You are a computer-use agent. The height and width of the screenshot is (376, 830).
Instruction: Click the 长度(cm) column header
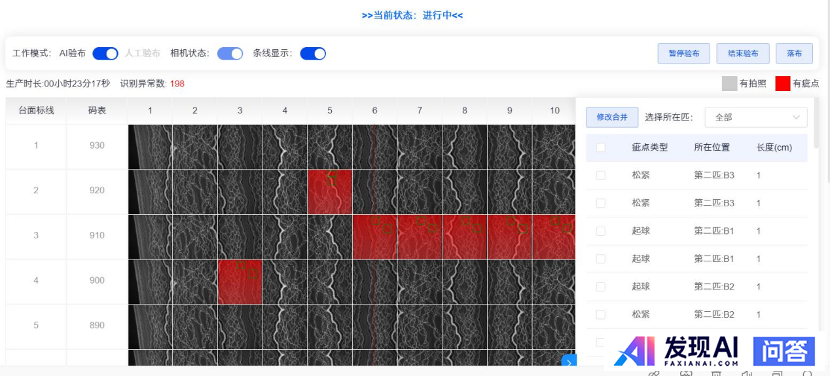click(774, 148)
